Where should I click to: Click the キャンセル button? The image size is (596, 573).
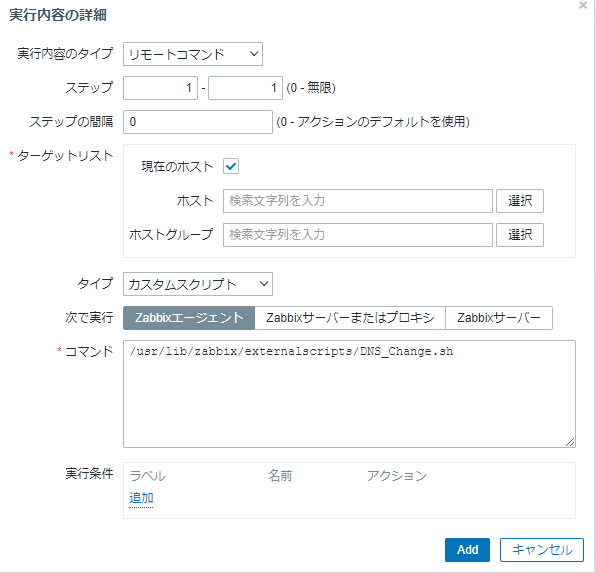tap(542, 549)
